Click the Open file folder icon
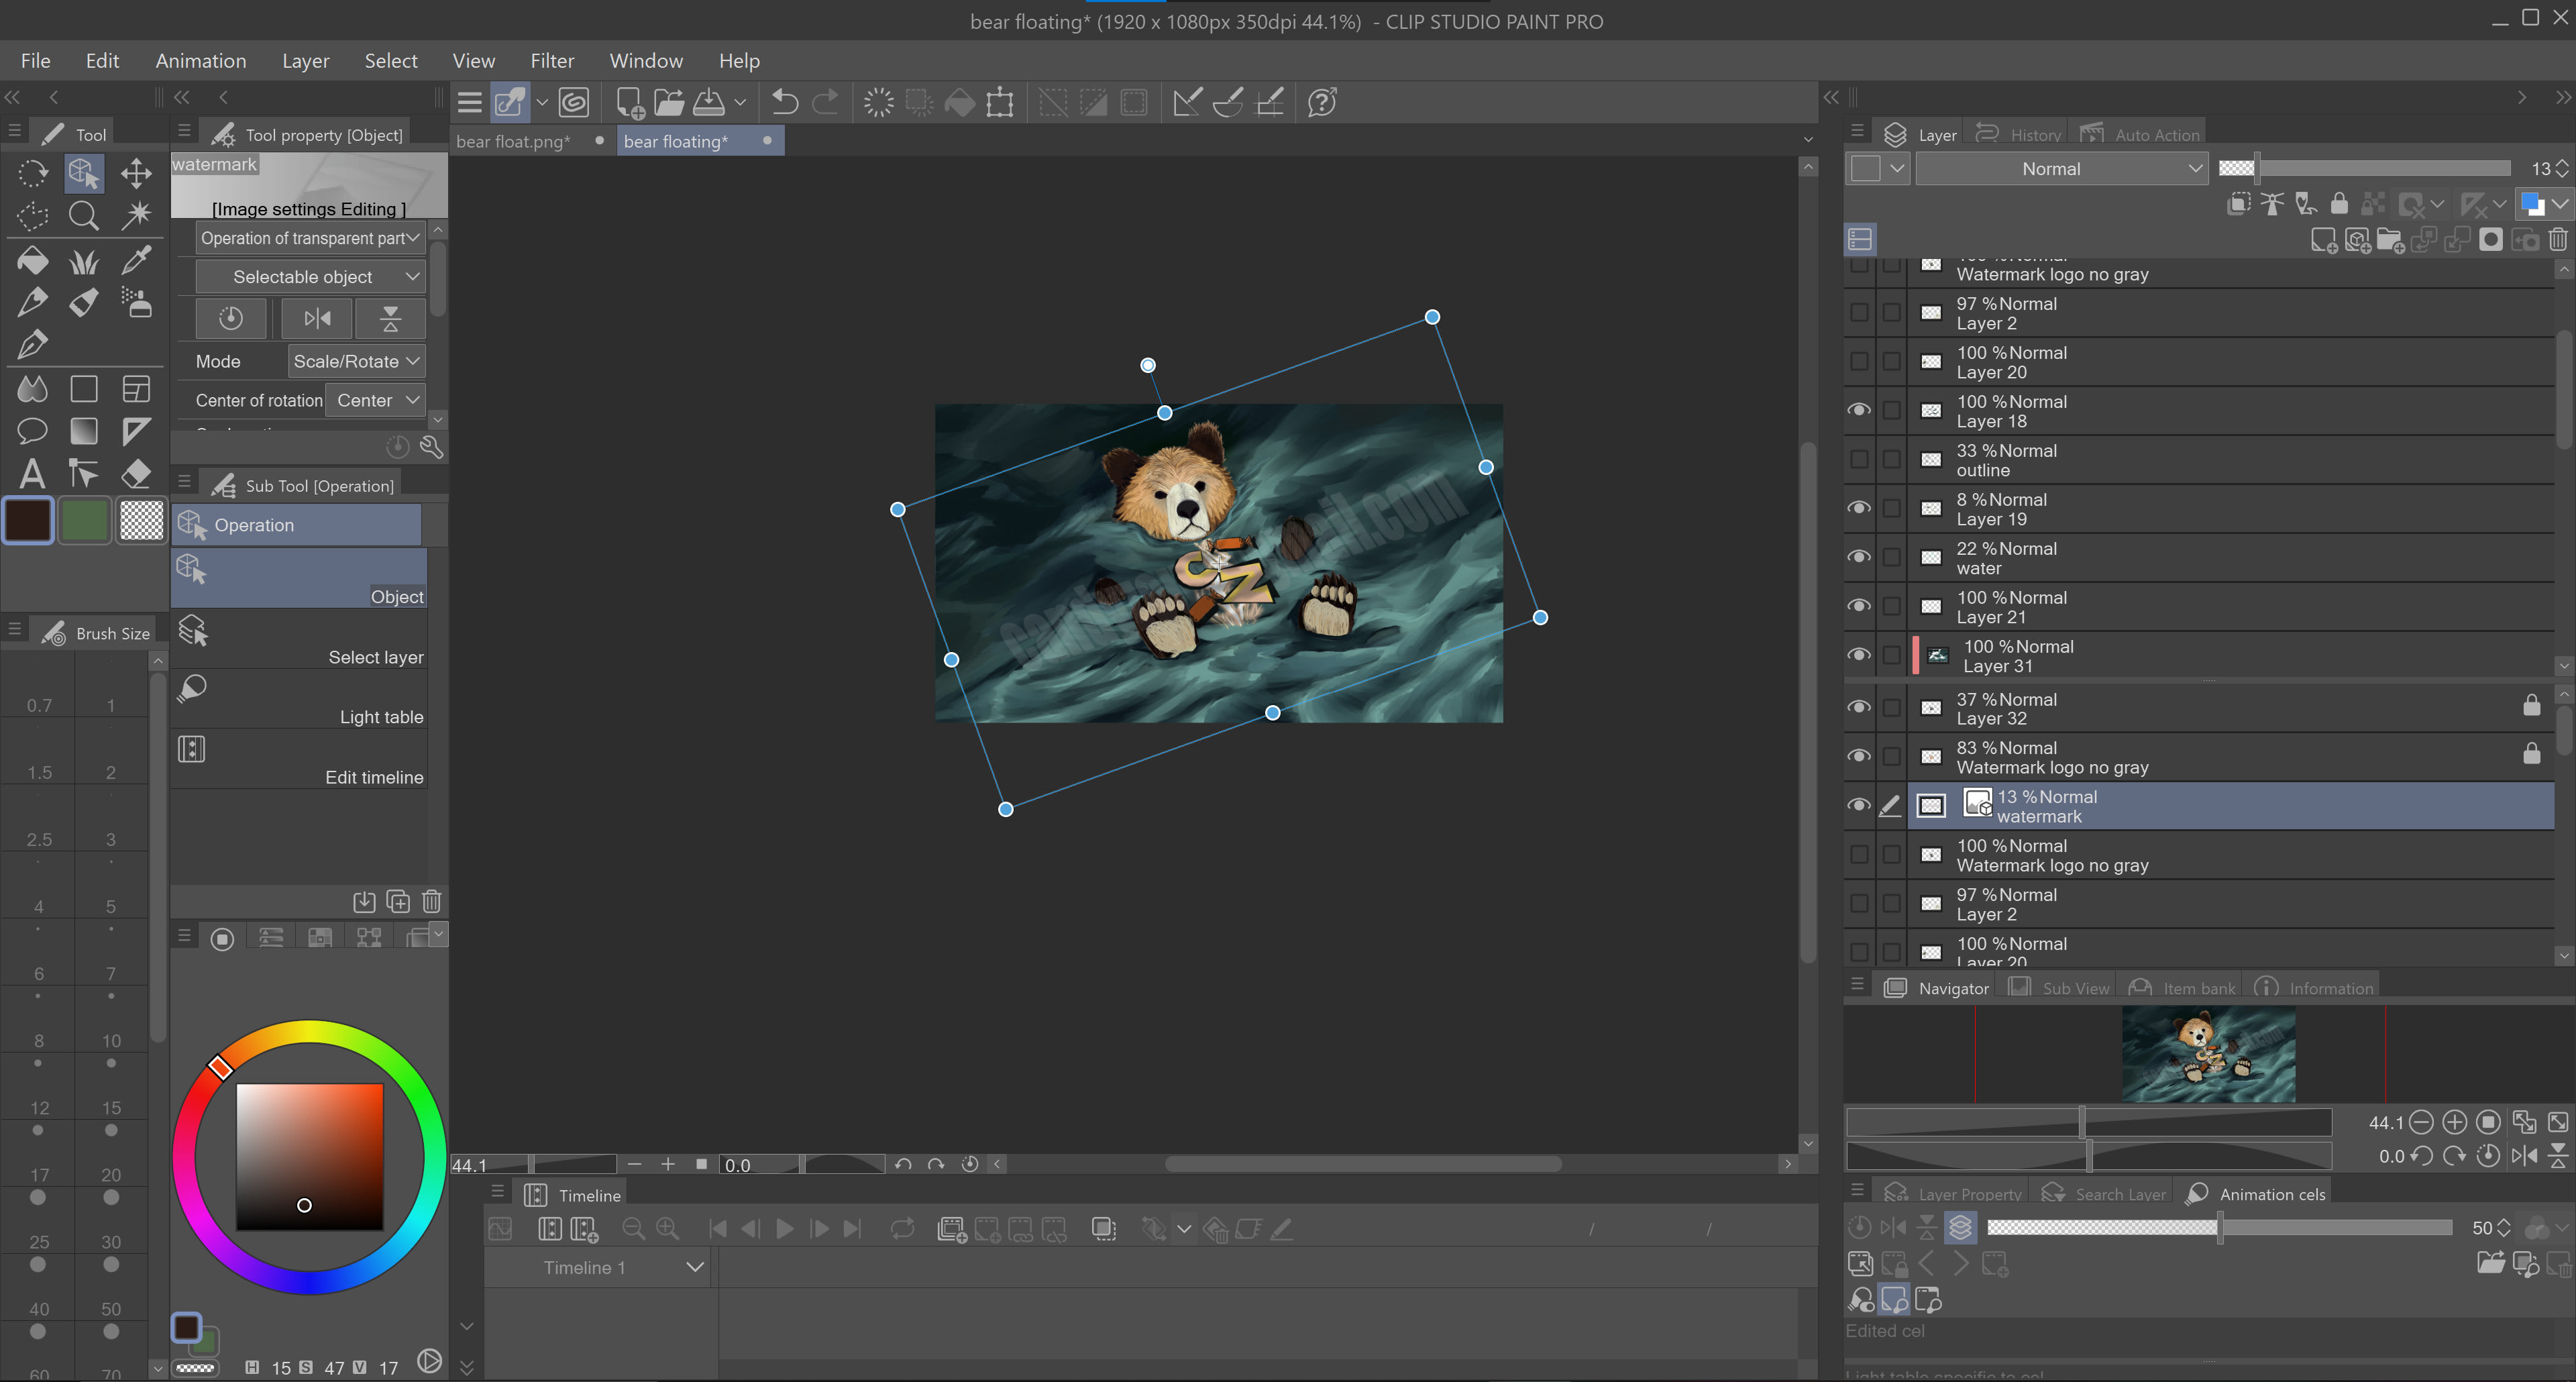 coord(669,102)
